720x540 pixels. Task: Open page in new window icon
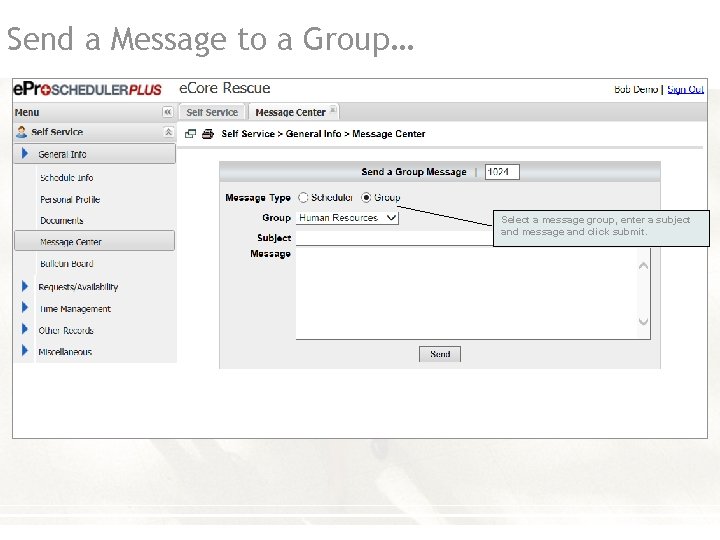(190, 134)
